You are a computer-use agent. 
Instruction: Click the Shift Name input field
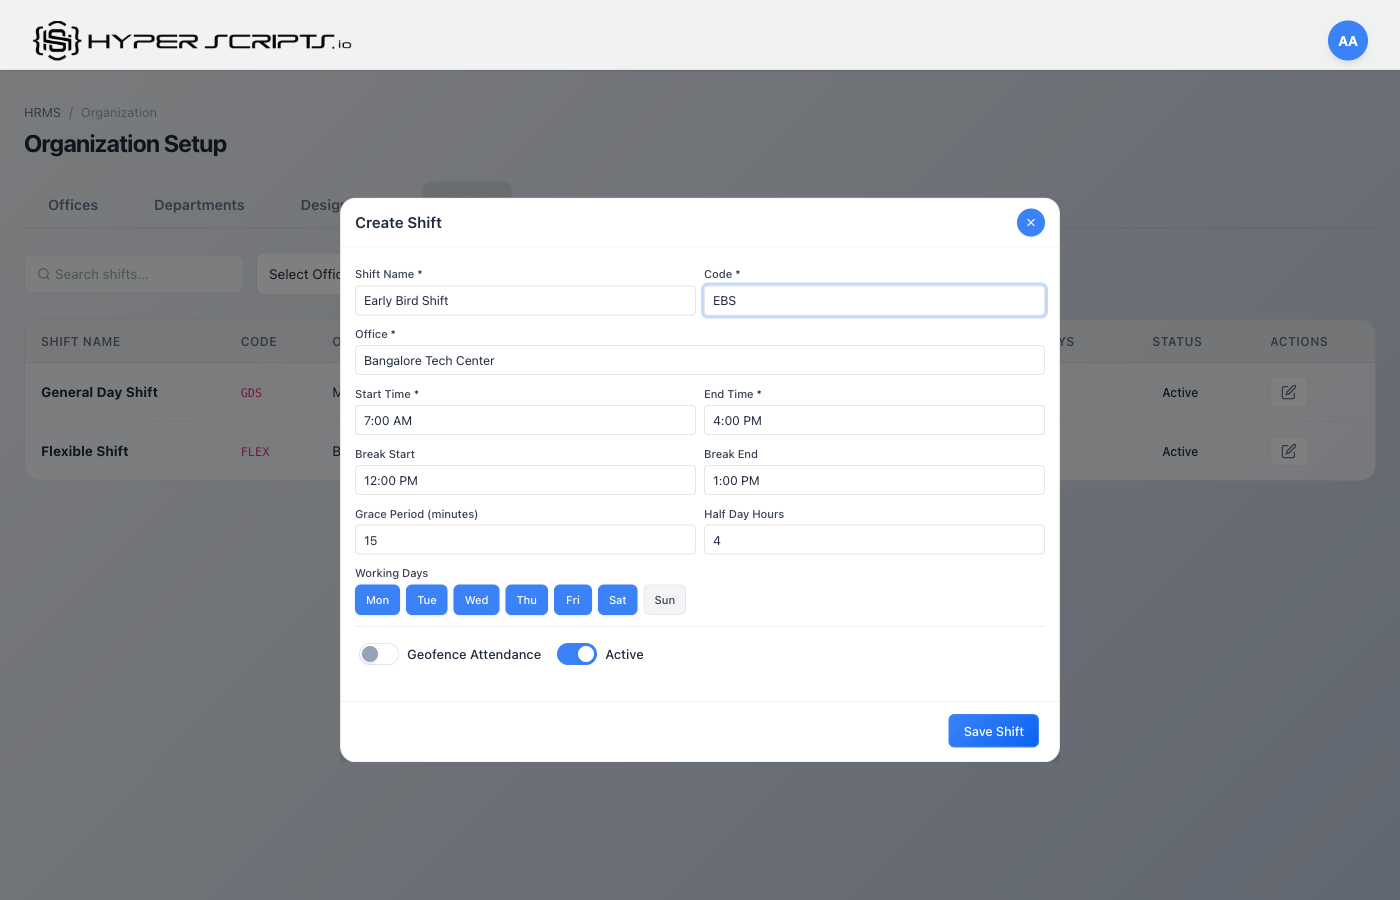525,301
